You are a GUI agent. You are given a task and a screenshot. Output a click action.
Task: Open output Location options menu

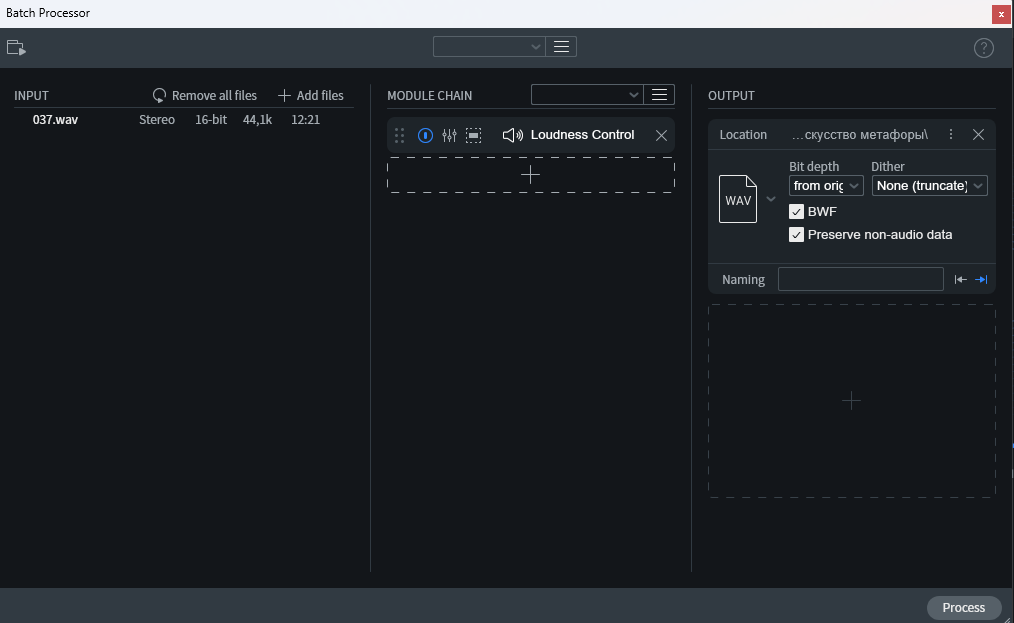coord(951,134)
